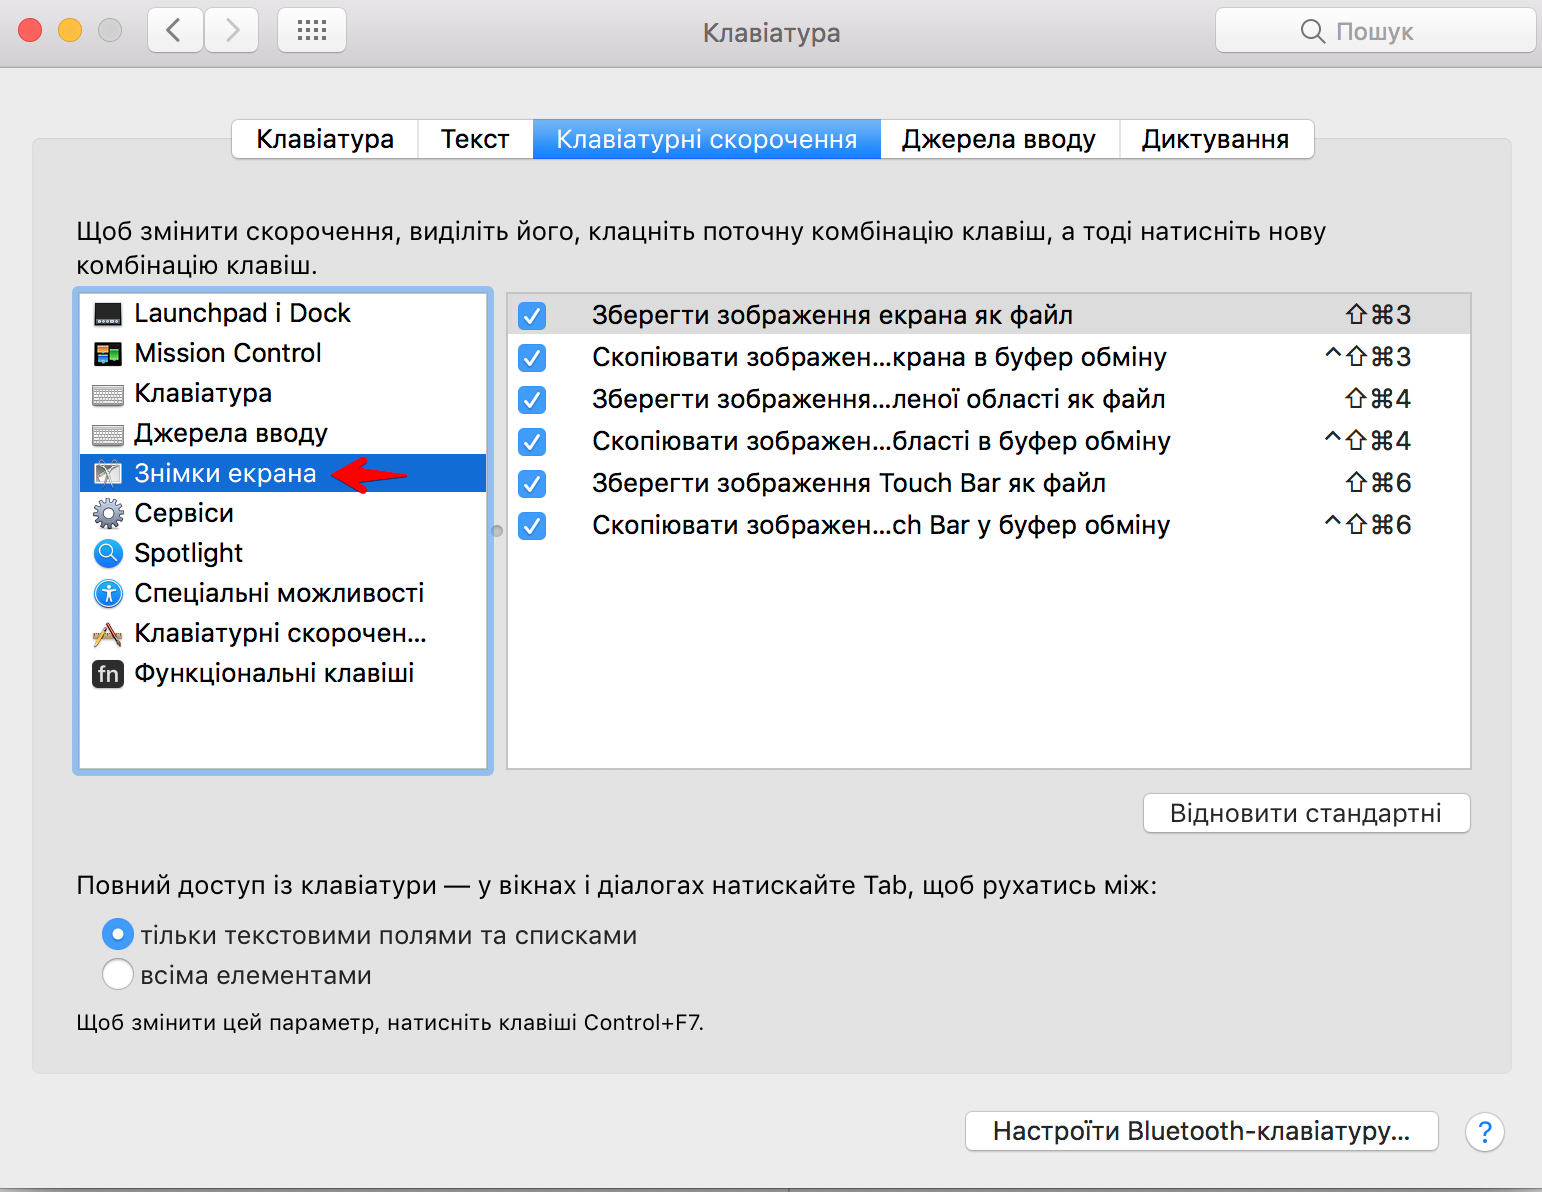Click the Знімки екрана screenshot icon
Viewport: 1542px width, 1192px height.
(108, 474)
